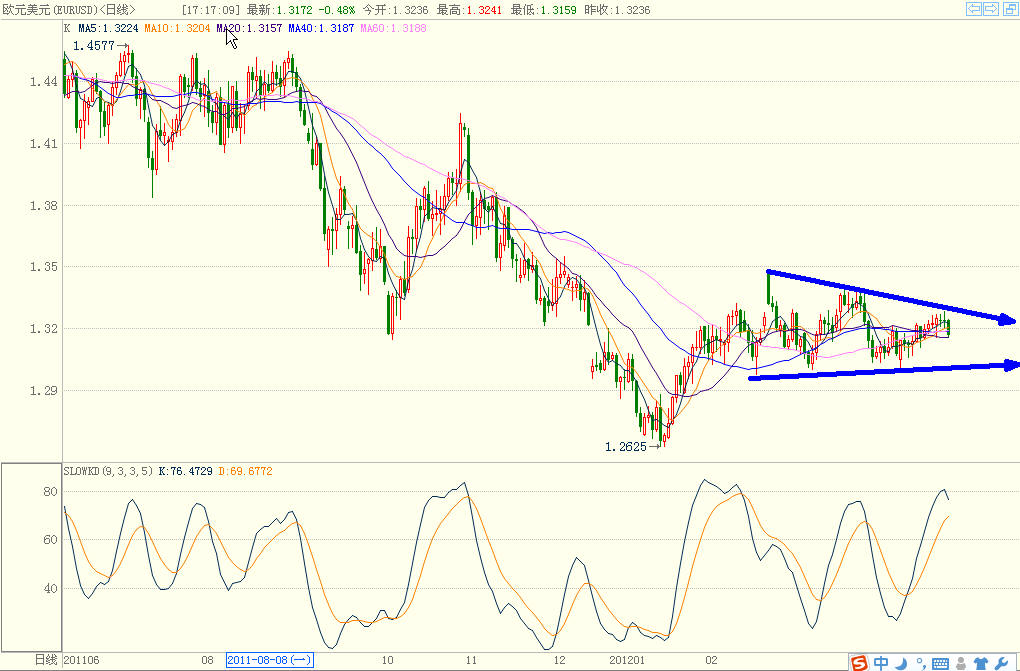Click the 昨收:1.3236 previous close text
The height and width of the screenshot is (671, 1020).
coord(617,10)
